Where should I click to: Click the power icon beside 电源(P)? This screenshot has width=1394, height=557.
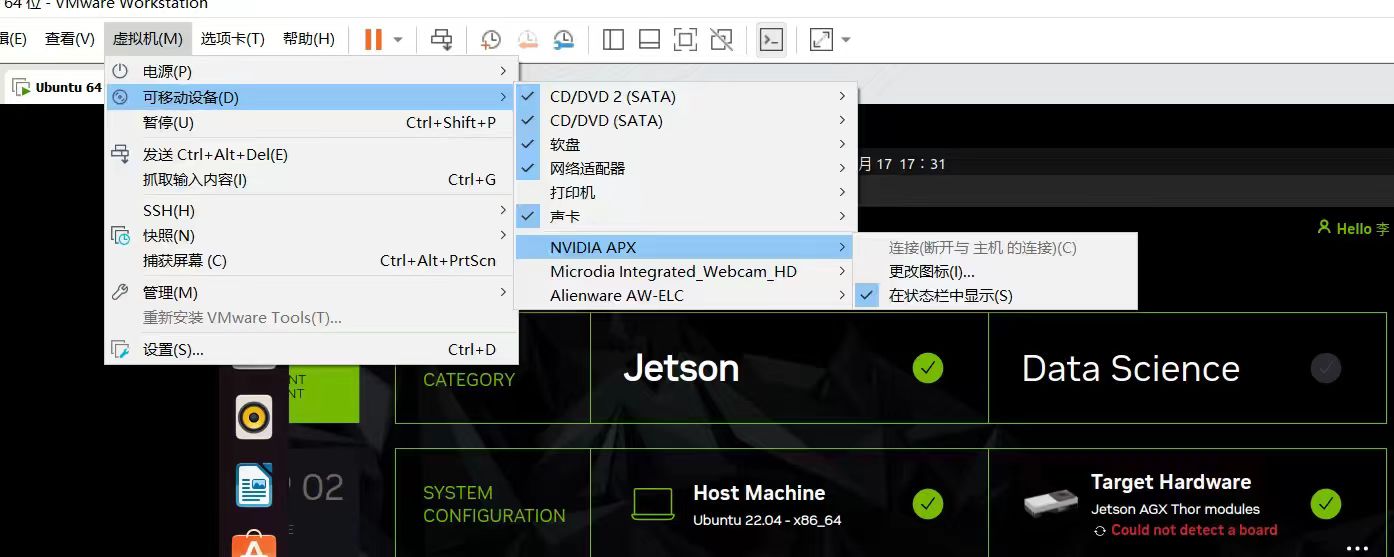120,72
